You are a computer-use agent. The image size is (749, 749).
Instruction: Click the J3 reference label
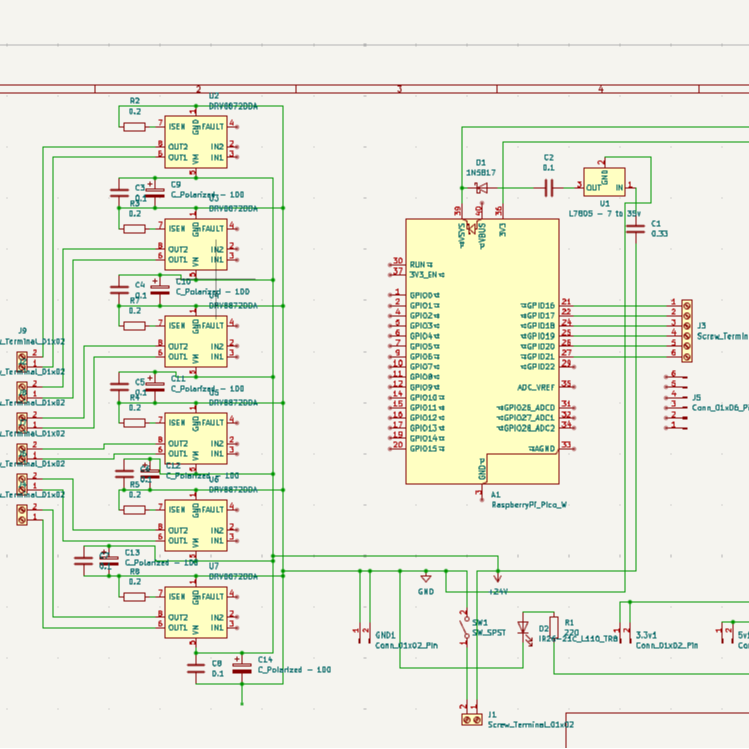point(701,326)
